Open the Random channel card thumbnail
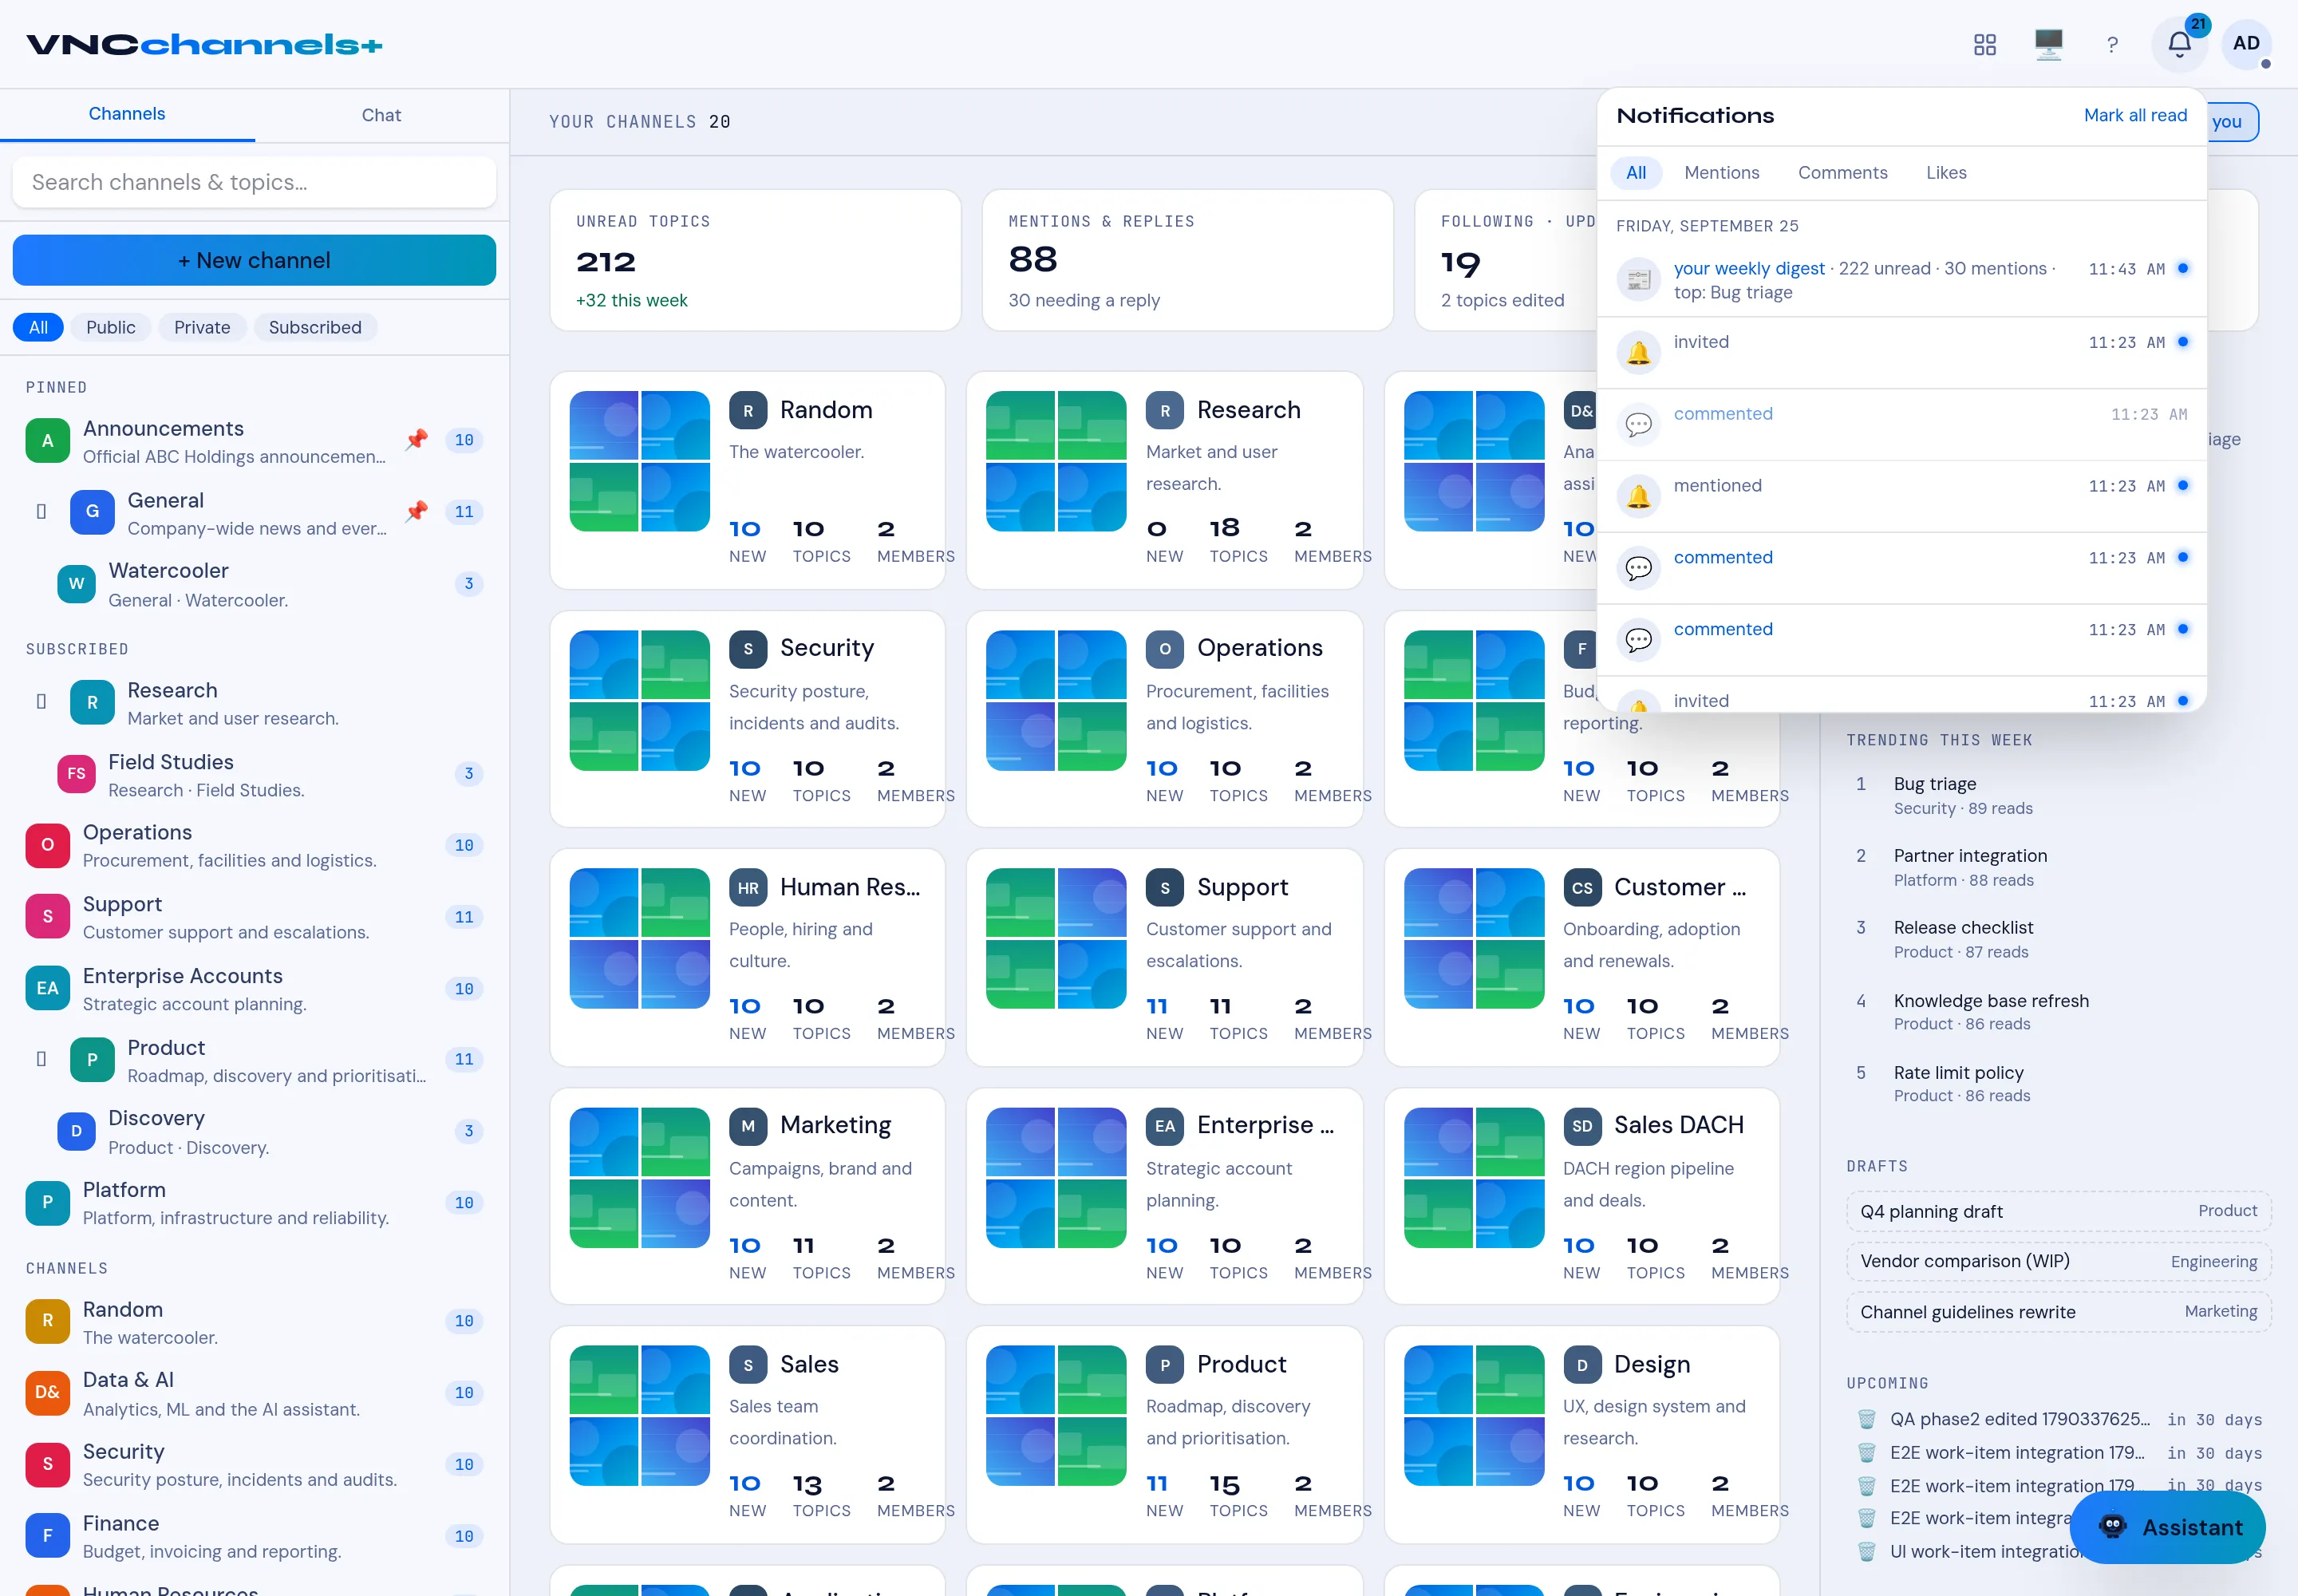The image size is (2298, 1596). tap(639, 461)
